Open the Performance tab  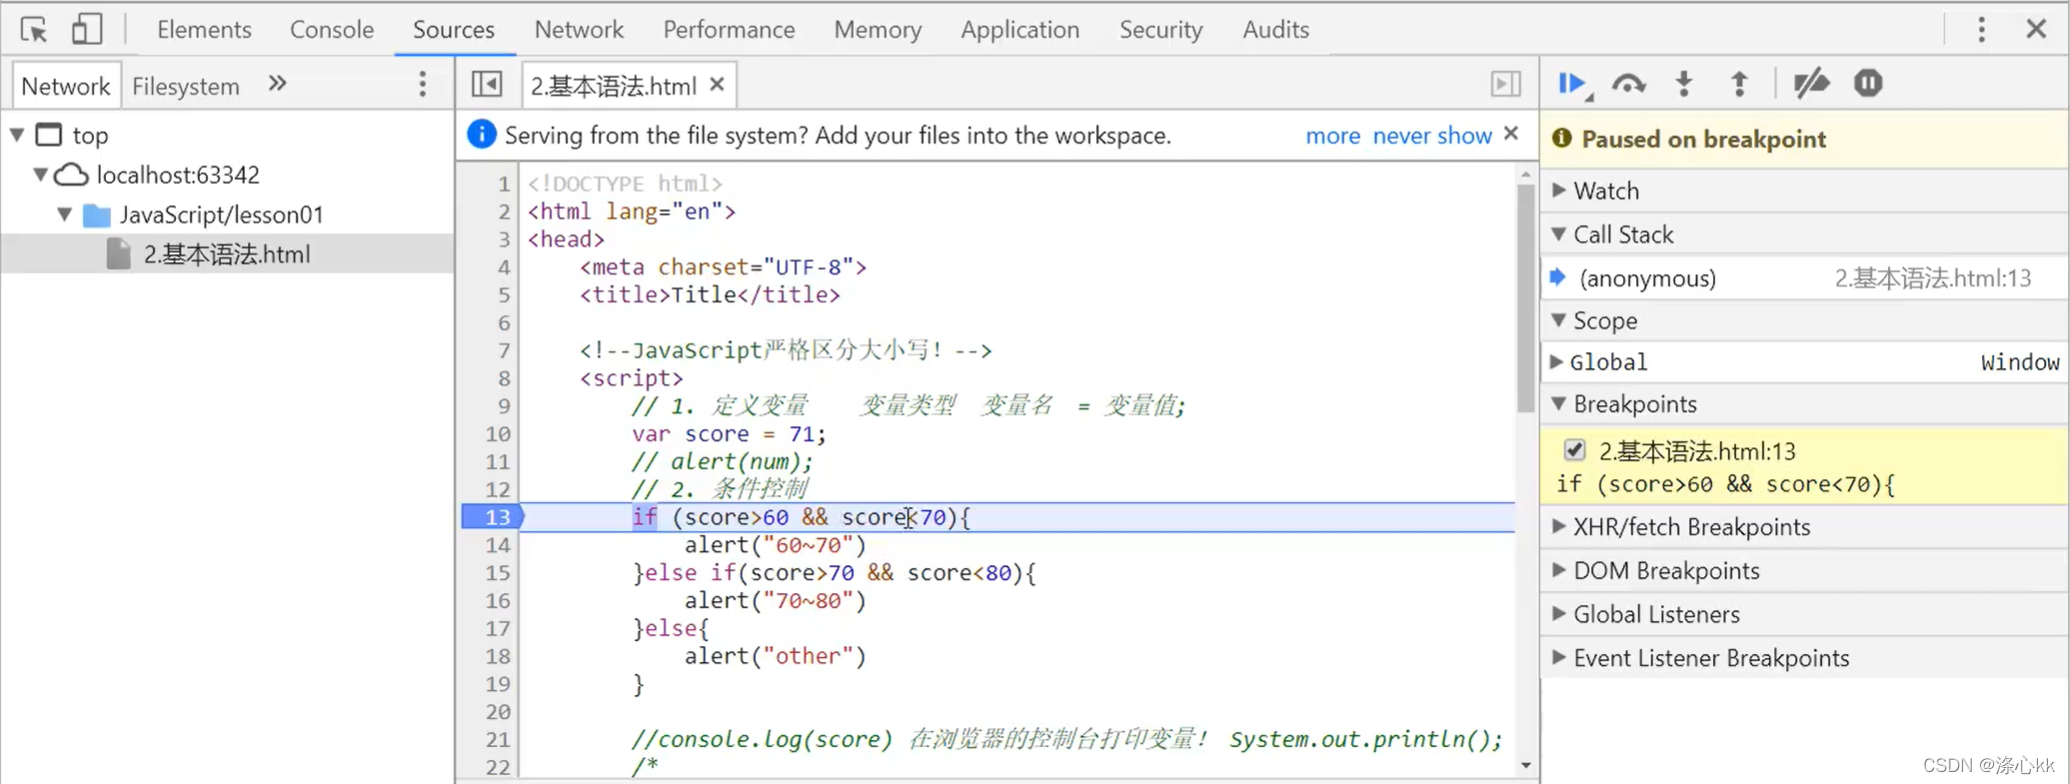(x=729, y=29)
